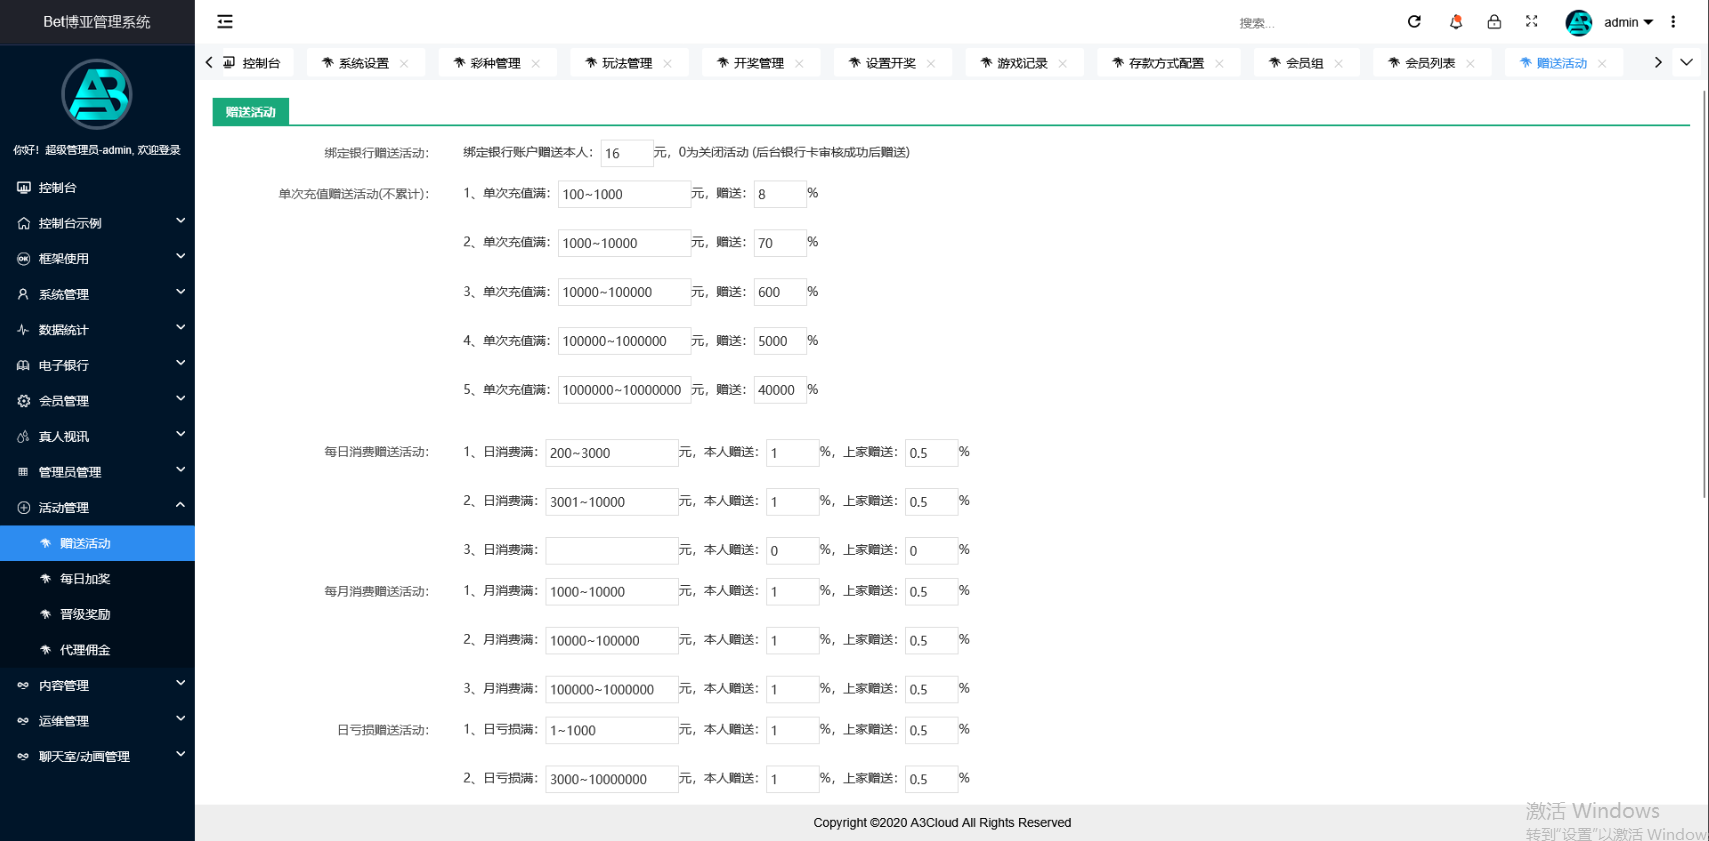
Task: Expand the 内容管理 sidebar menu
Action: point(97,685)
